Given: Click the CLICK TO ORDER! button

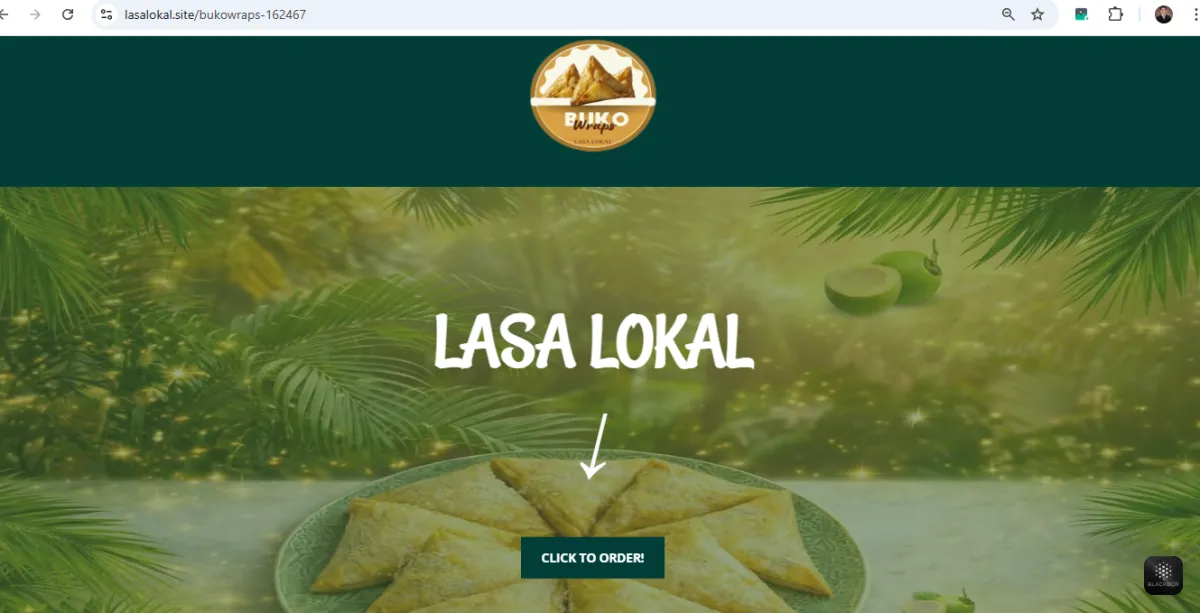Looking at the screenshot, I should click(x=592, y=558).
